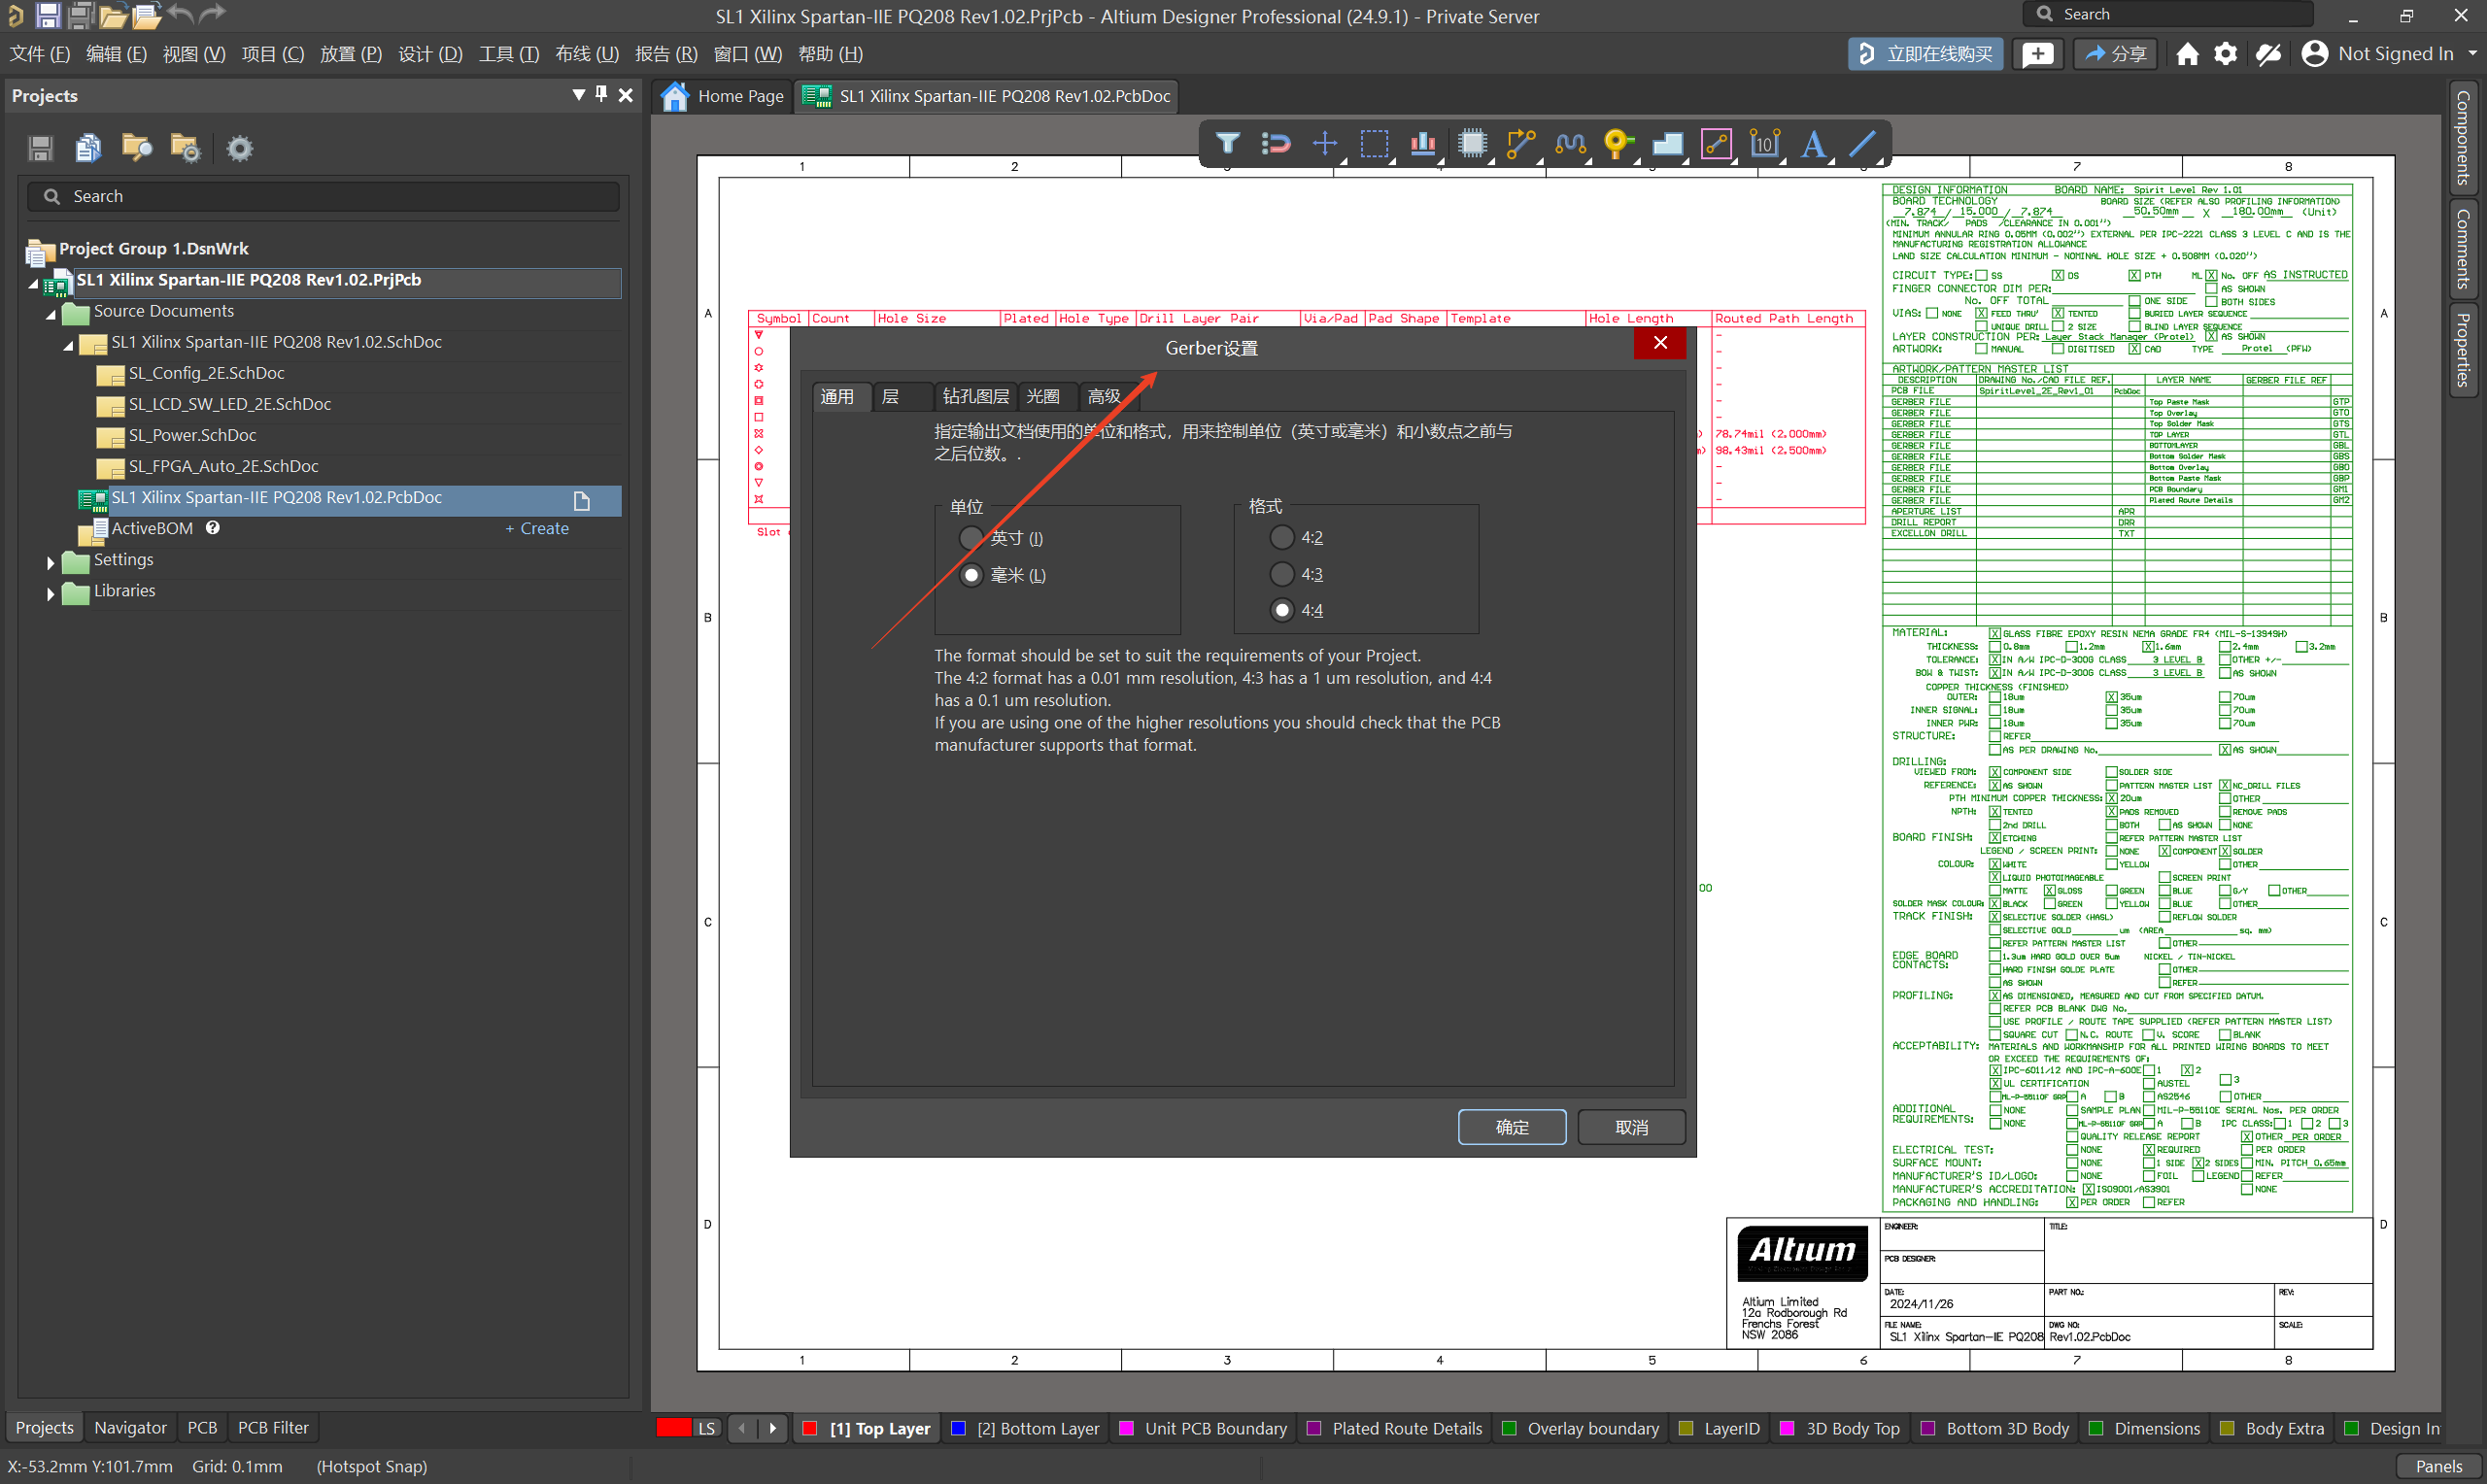
Task: Select the Place String text tool
Action: point(1813,144)
